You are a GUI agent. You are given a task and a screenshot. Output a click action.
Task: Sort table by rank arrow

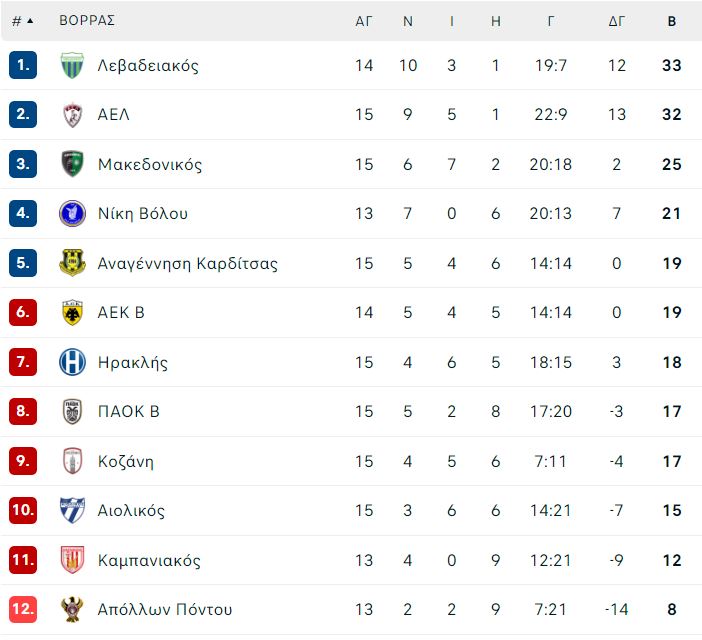click(30, 21)
